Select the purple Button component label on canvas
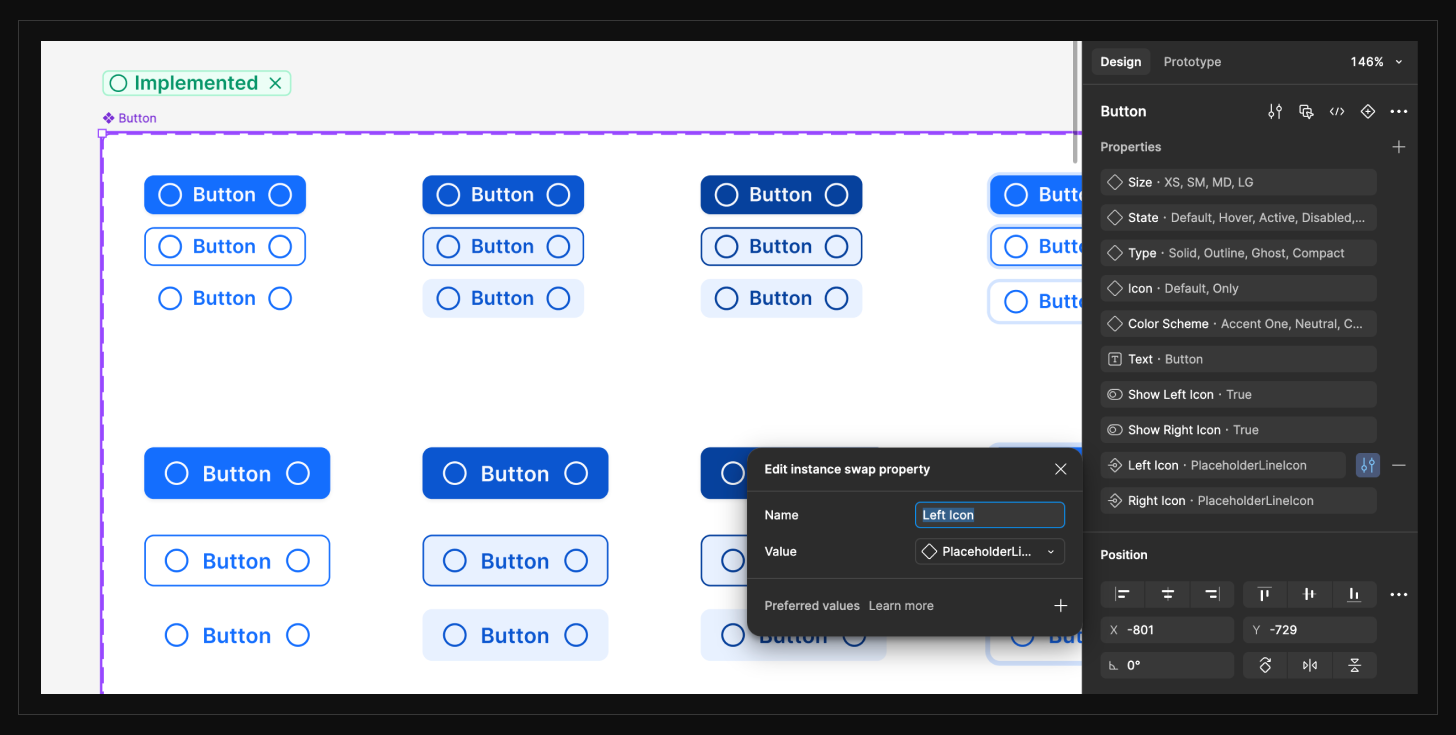Viewport: 1456px width, 735px height. tap(130, 118)
